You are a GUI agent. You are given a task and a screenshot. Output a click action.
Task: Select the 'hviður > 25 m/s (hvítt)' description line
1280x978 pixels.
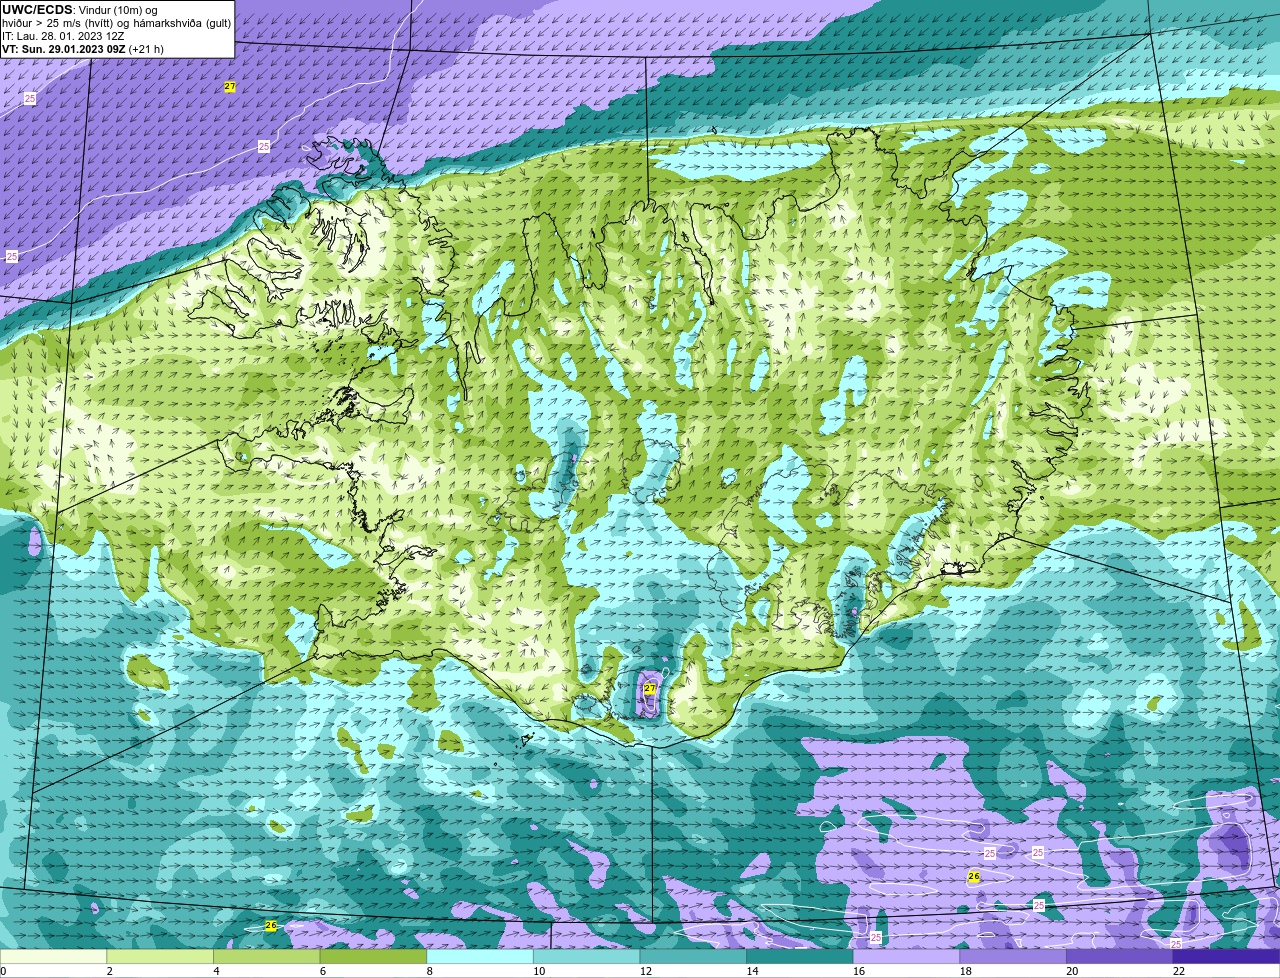pyautogui.click(x=116, y=23)
